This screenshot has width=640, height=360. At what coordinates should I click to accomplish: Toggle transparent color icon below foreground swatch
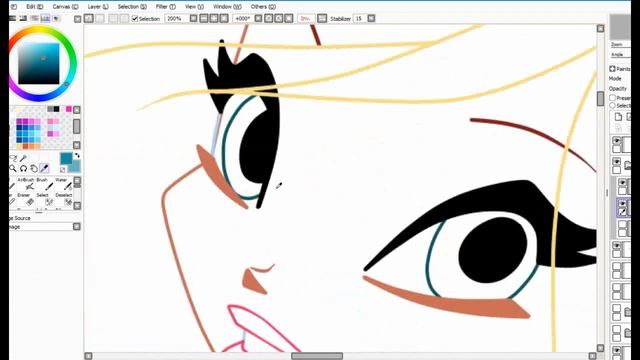(62, 169)
